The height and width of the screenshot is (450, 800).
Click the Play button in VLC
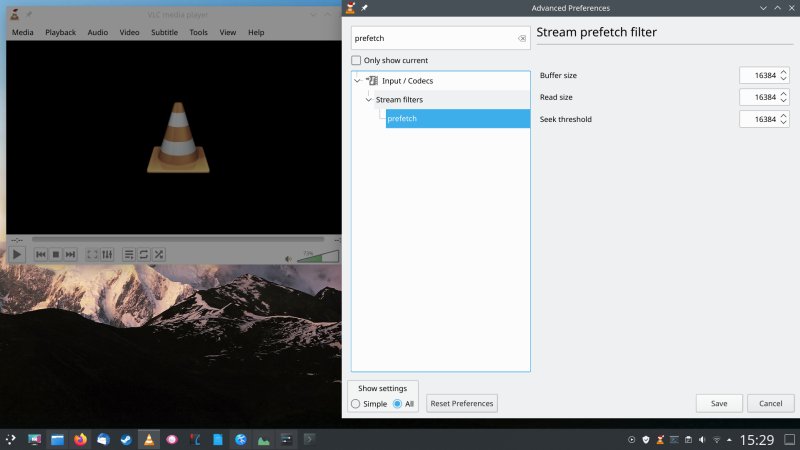pyautogui.click(x=17, y=255)
